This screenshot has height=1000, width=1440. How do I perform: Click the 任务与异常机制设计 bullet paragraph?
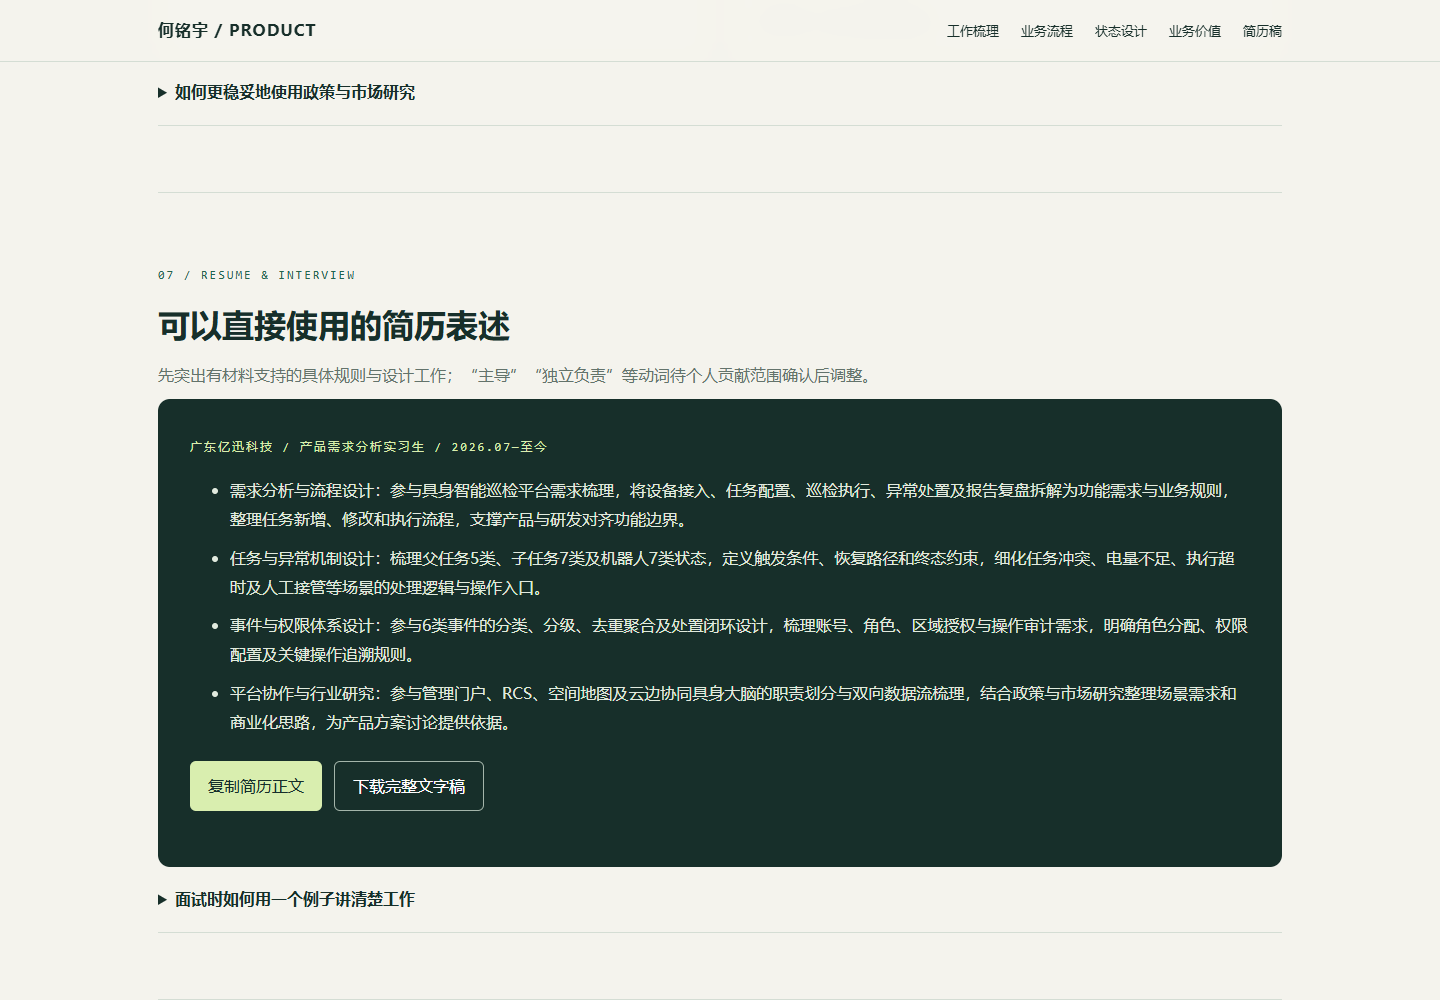pos(738,573)
